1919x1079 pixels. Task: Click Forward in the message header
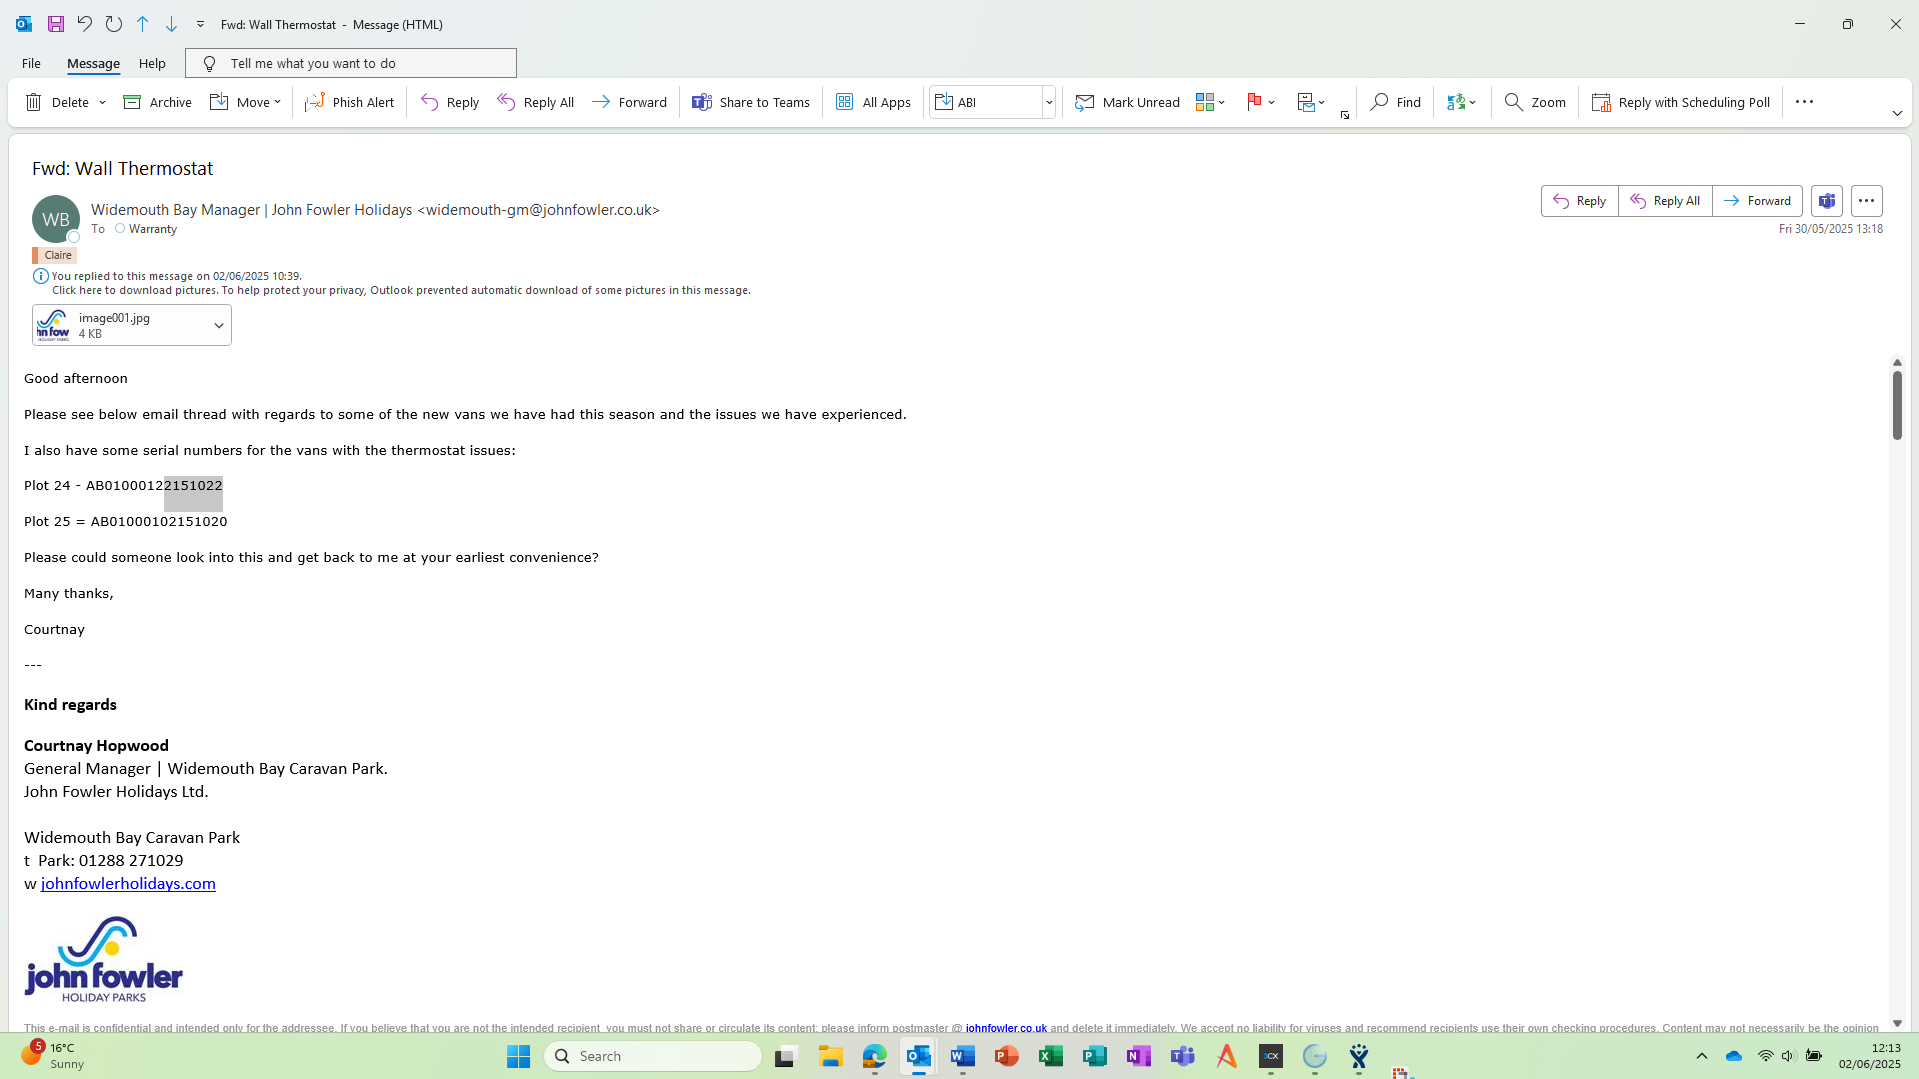tap(1758, 201)
